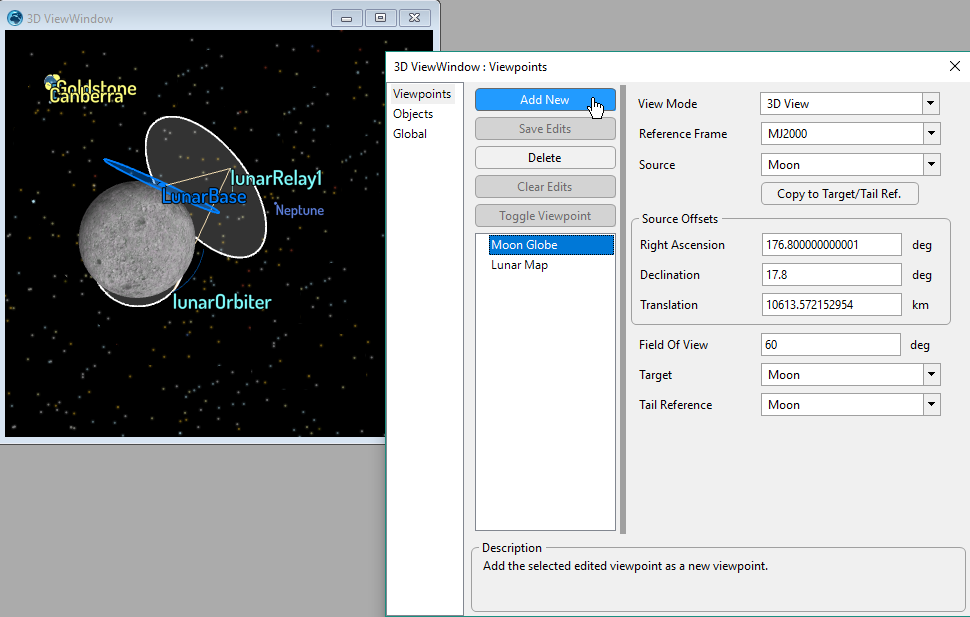Click the vertical splitter beside viewpoint list

tap(623, 309)
